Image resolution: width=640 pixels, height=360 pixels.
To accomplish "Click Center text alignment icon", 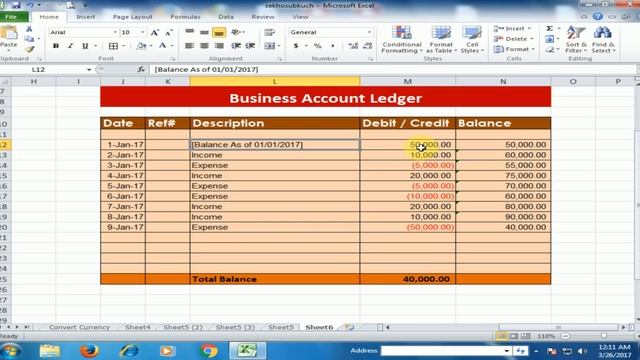I will 204,46.
